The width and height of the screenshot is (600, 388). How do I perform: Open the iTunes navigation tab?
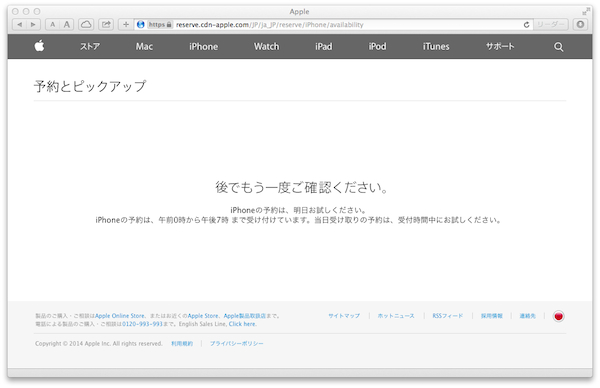pyautogui.click(x=436, y=47)
